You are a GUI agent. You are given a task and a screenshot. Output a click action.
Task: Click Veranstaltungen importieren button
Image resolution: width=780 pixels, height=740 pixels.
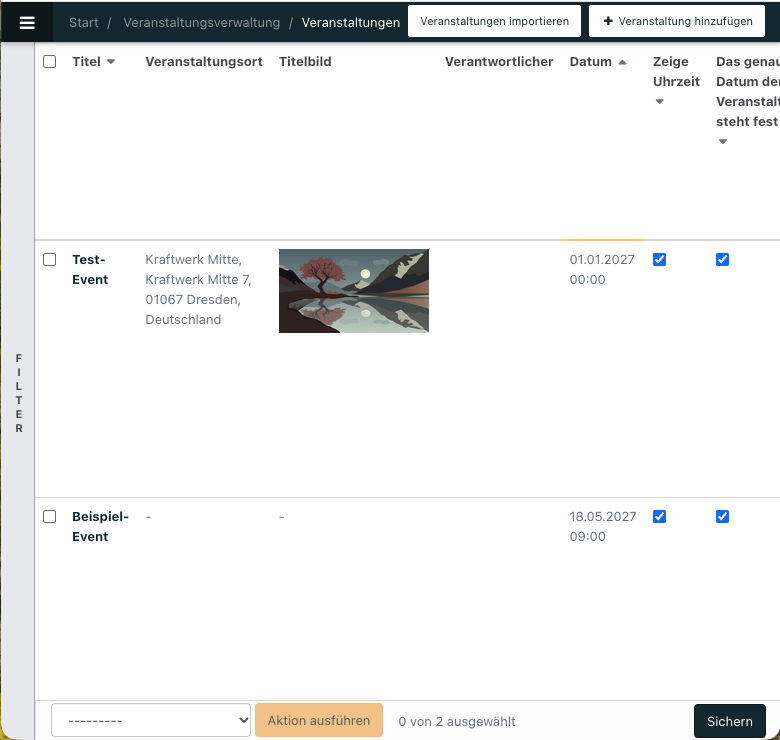(494, 21)
